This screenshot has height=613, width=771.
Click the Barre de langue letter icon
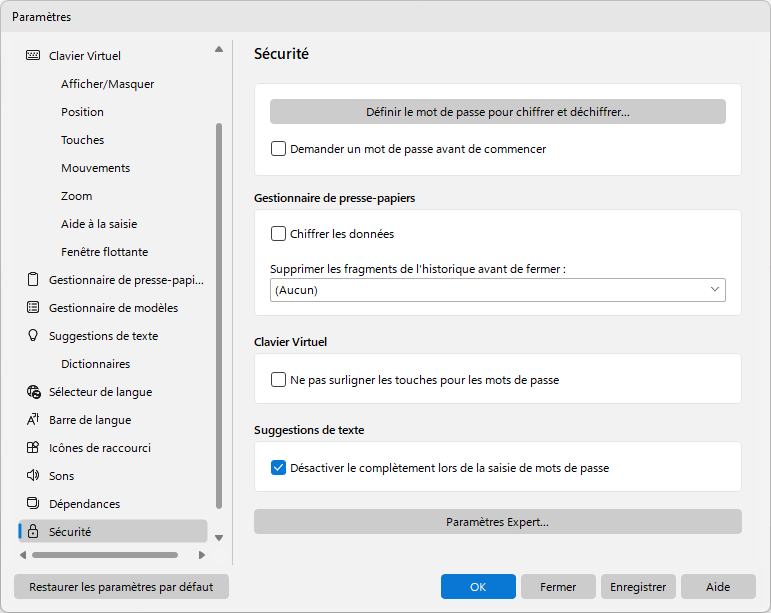(x=33, y=419)
